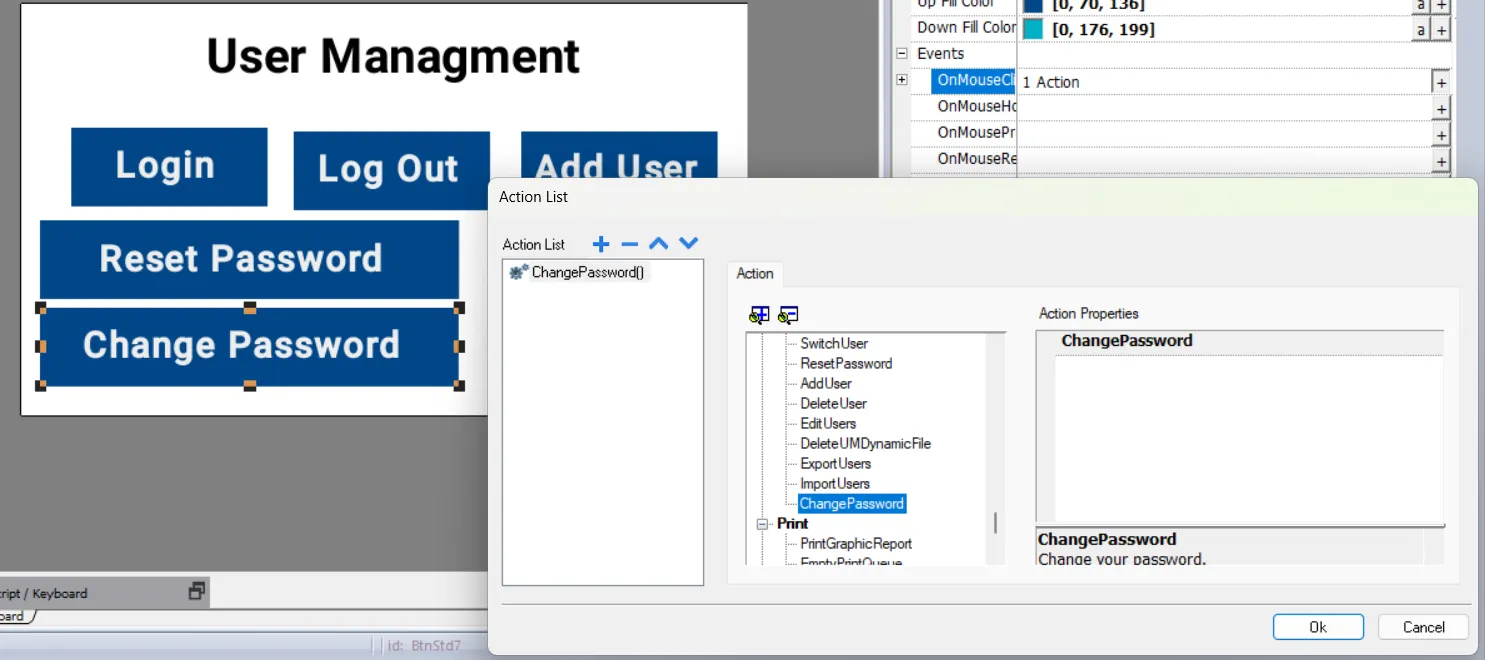Click the plus button in the Up Fill Color row

[x=1441, y=5]
